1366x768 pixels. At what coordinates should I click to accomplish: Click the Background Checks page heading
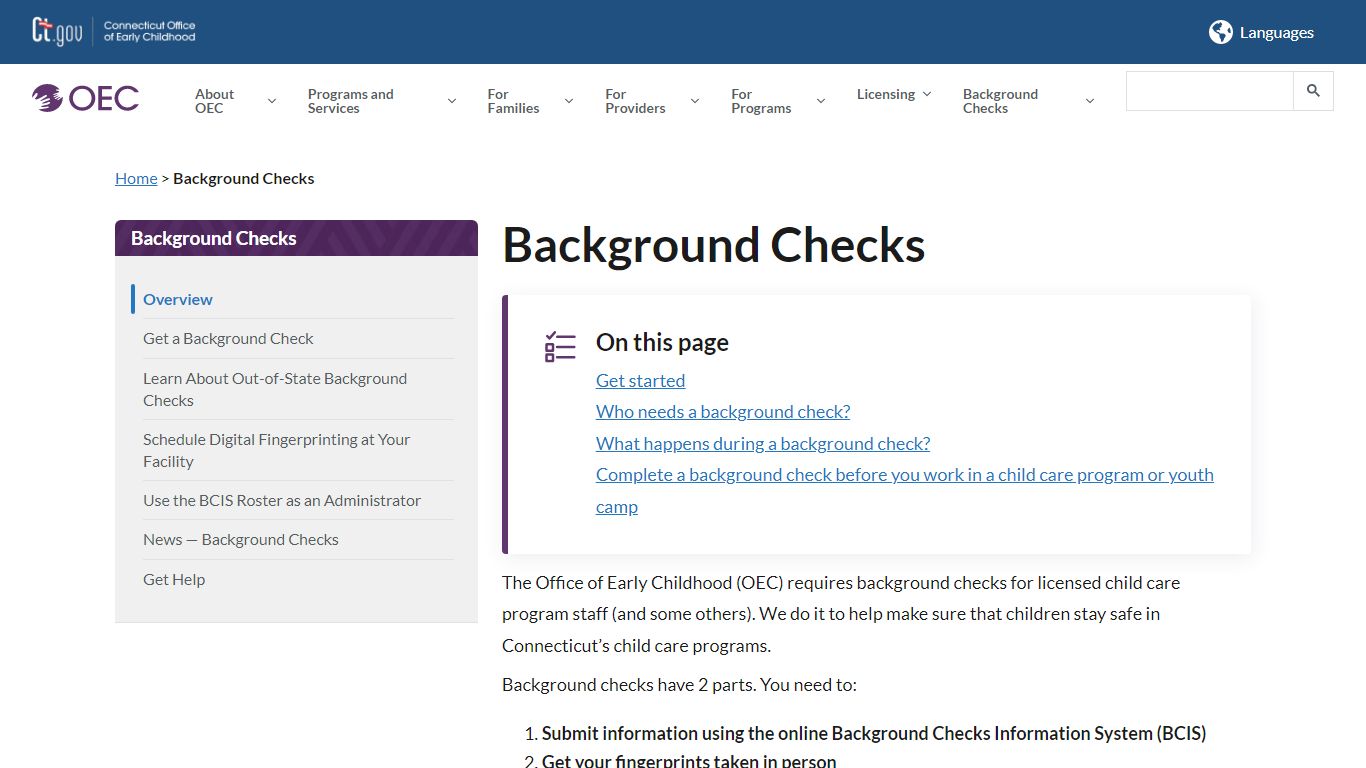pyautogui.click(x=713, y=245)
